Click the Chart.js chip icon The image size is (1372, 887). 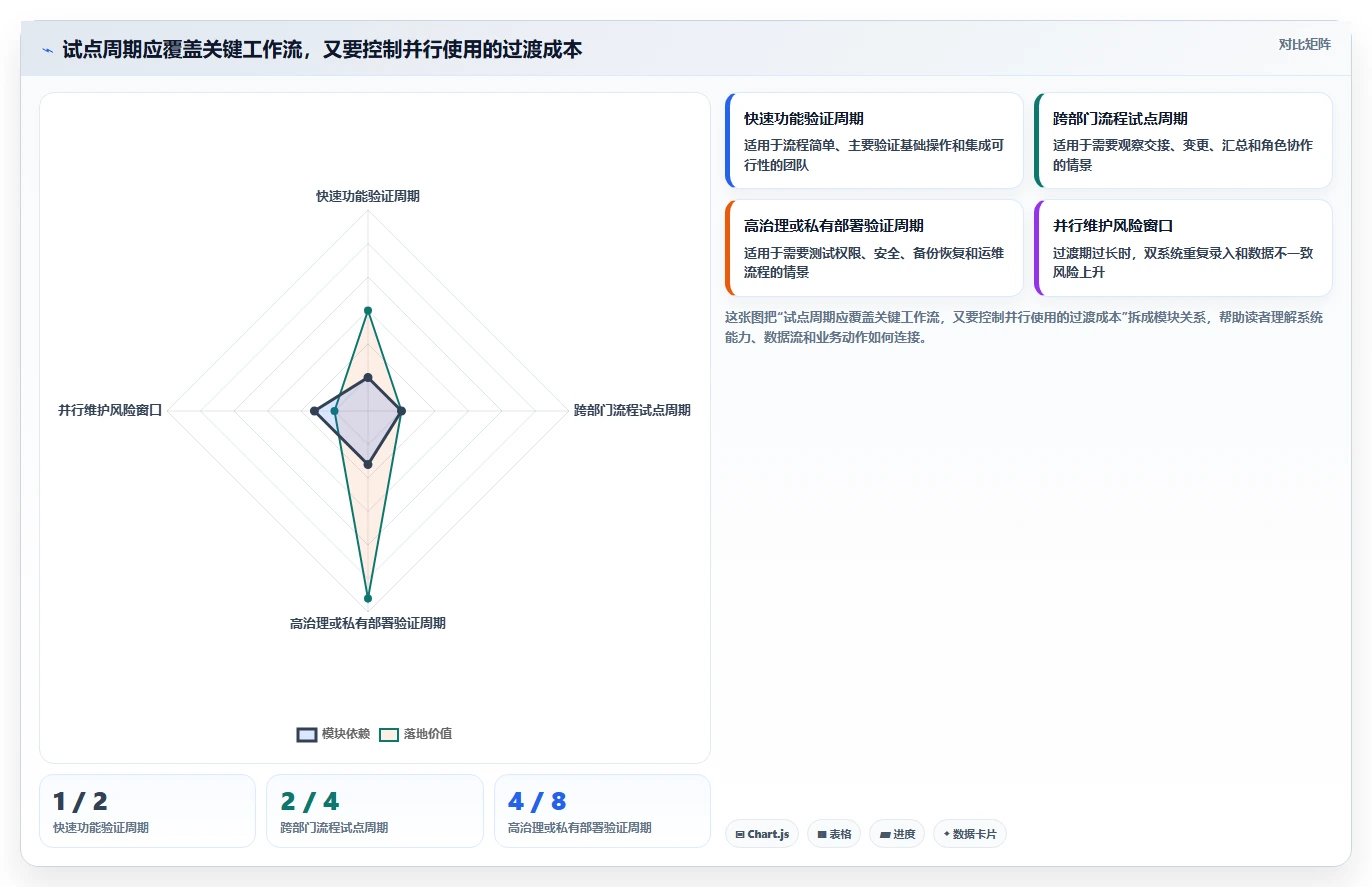click(x=740, y=834)
